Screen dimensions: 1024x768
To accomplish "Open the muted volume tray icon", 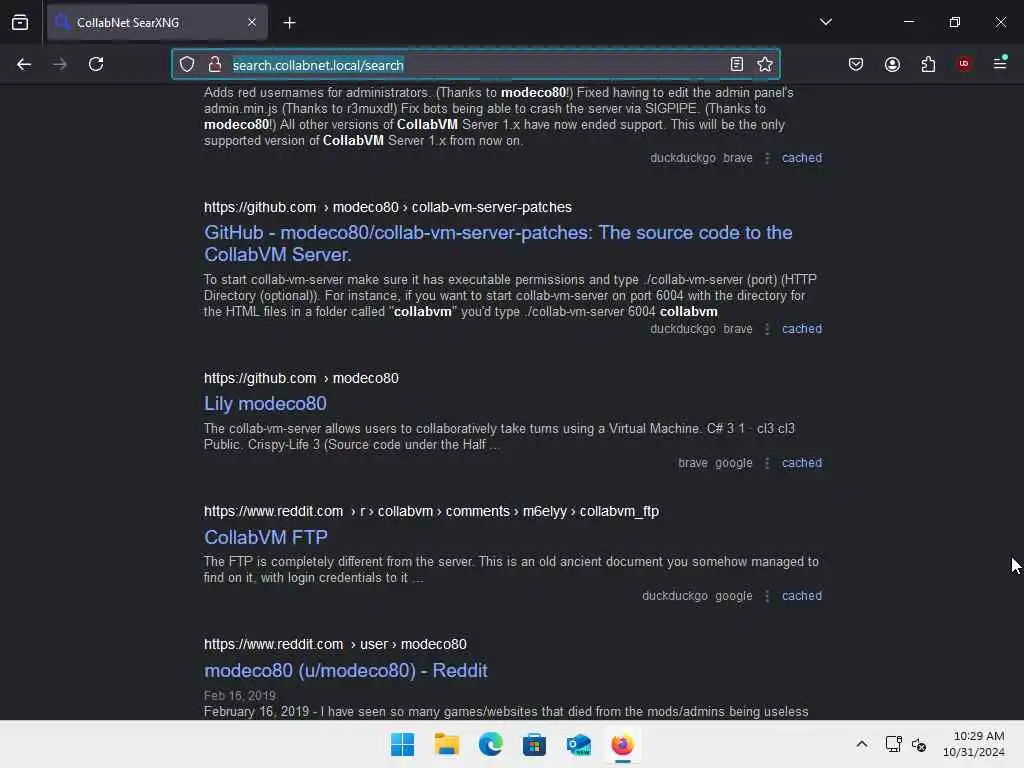I will (919, 744).
